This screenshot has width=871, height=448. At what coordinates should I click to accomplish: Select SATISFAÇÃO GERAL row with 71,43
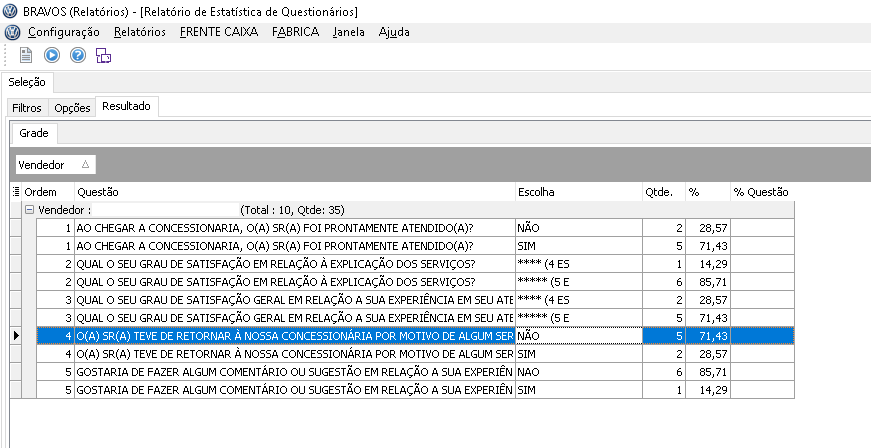[x=416, y=318]
